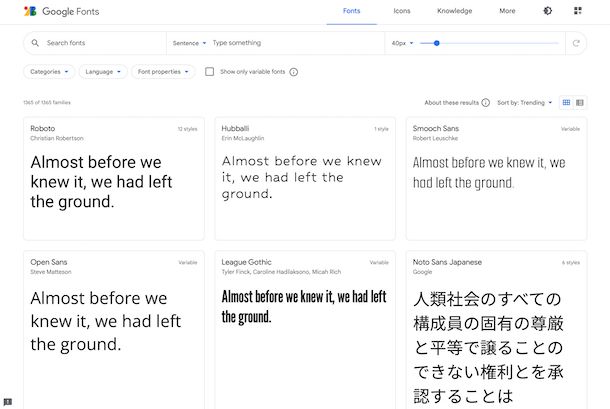Click the 1365 of 1365 families count
The image size is (610, 409).
(x=47, y=103)
